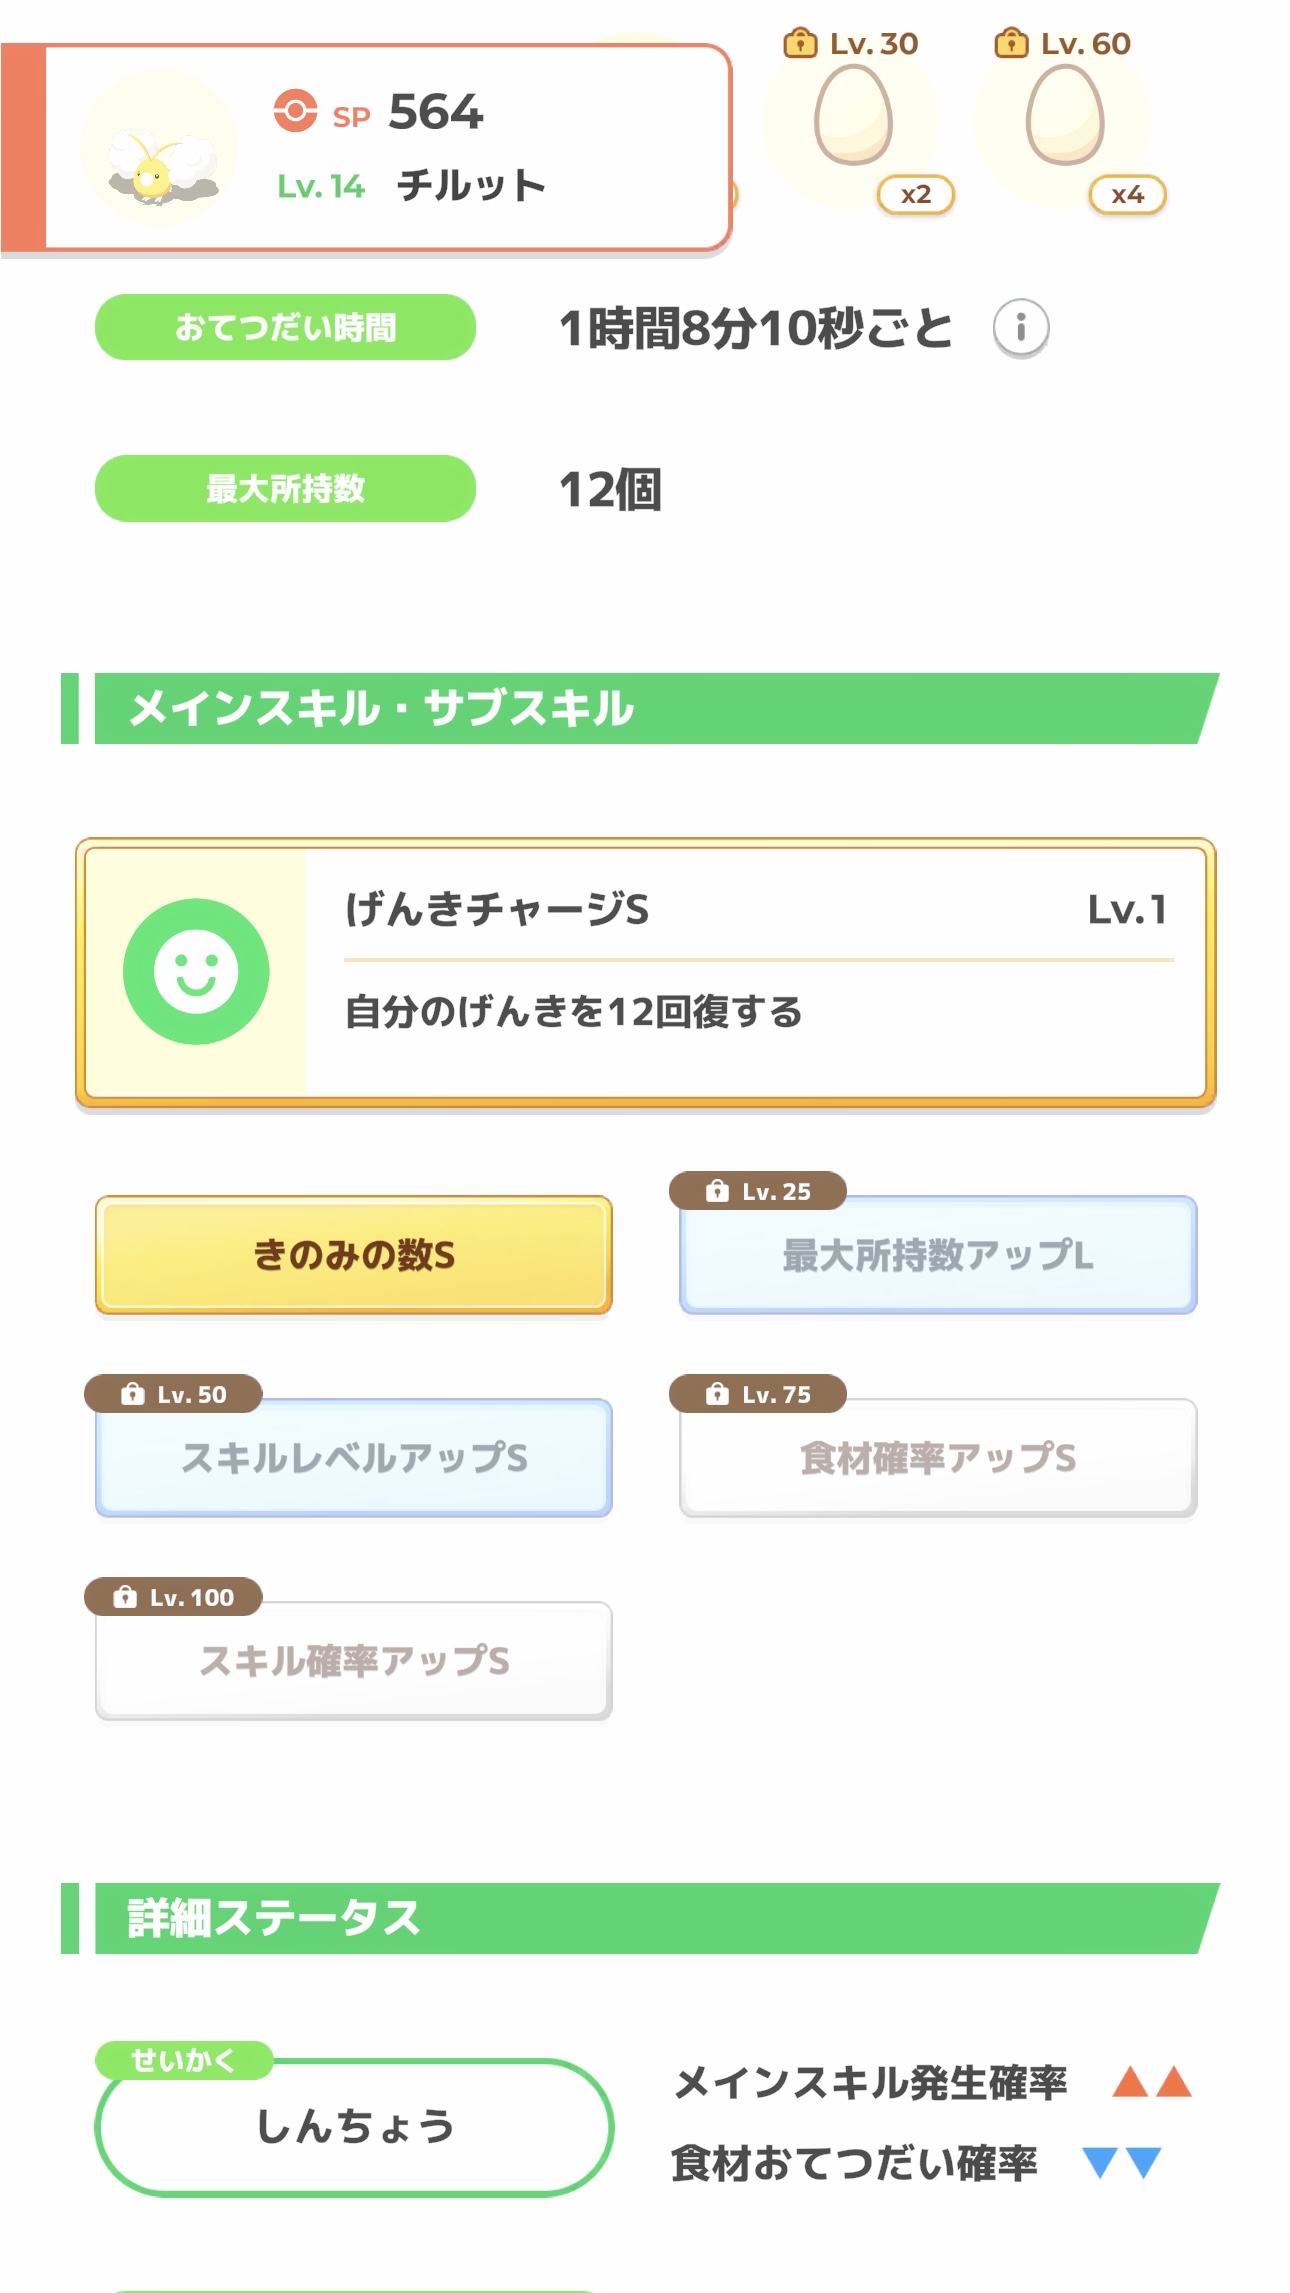Viewport: 1290px width, 2293px height.
Task: Tap the blue down arrows for ingredient rate
Action: tap(1122, 2162)
